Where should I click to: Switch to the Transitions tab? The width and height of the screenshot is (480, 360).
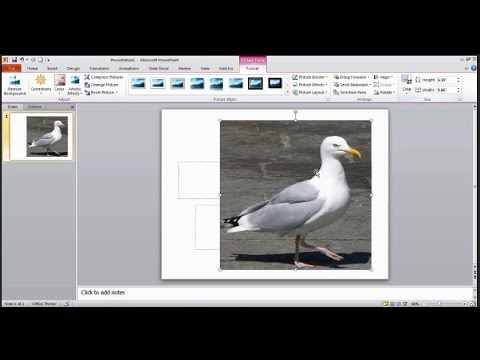tap(99, 68)
